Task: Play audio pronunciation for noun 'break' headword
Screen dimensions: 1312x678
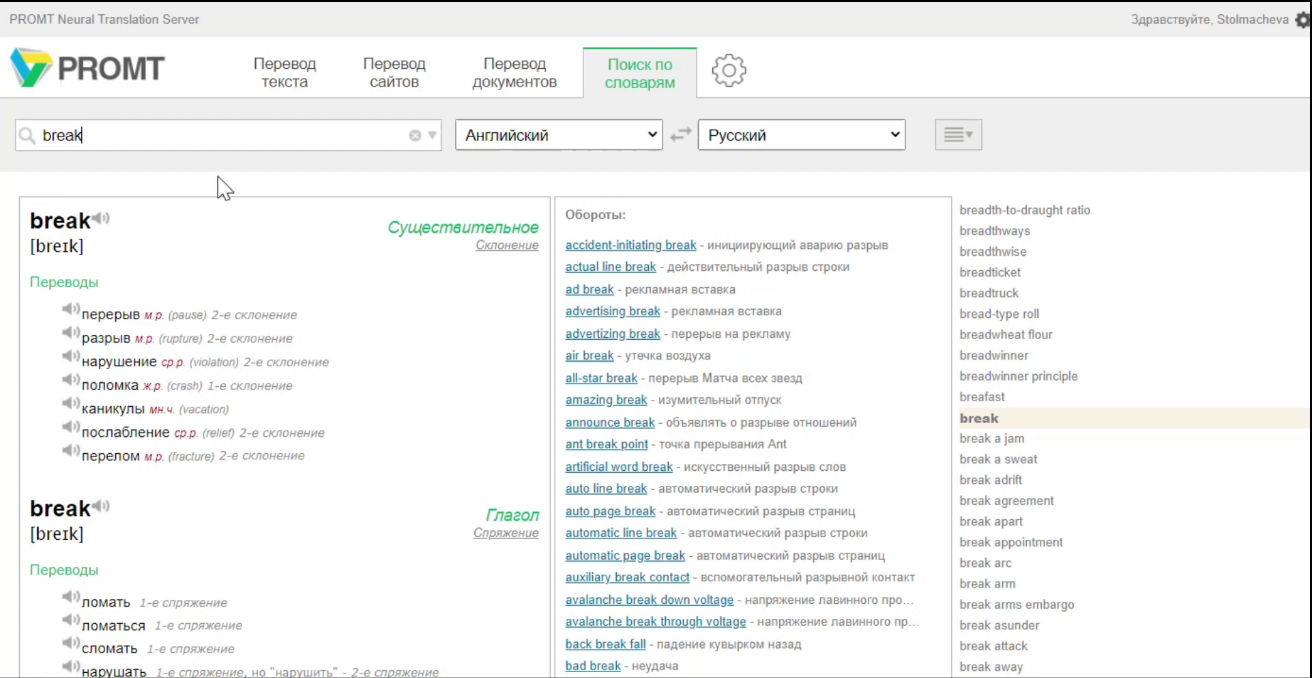Action: (x=101, y=219)
